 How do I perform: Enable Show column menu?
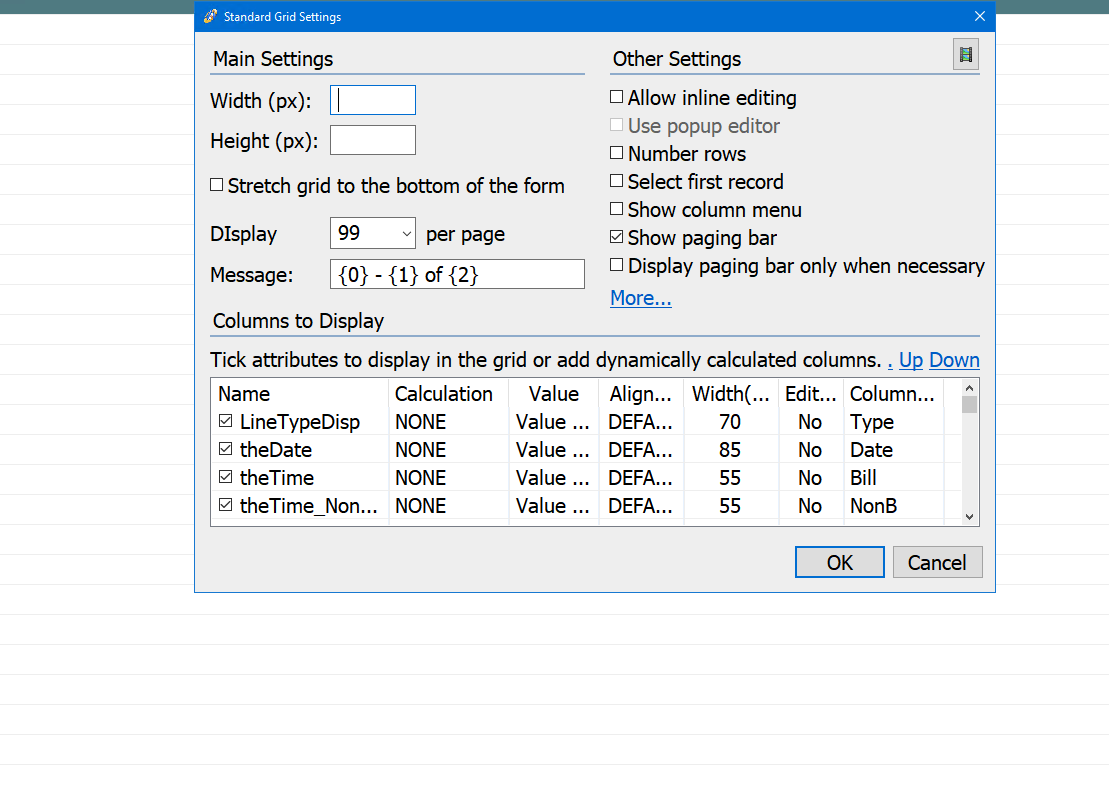click(617, 209)
